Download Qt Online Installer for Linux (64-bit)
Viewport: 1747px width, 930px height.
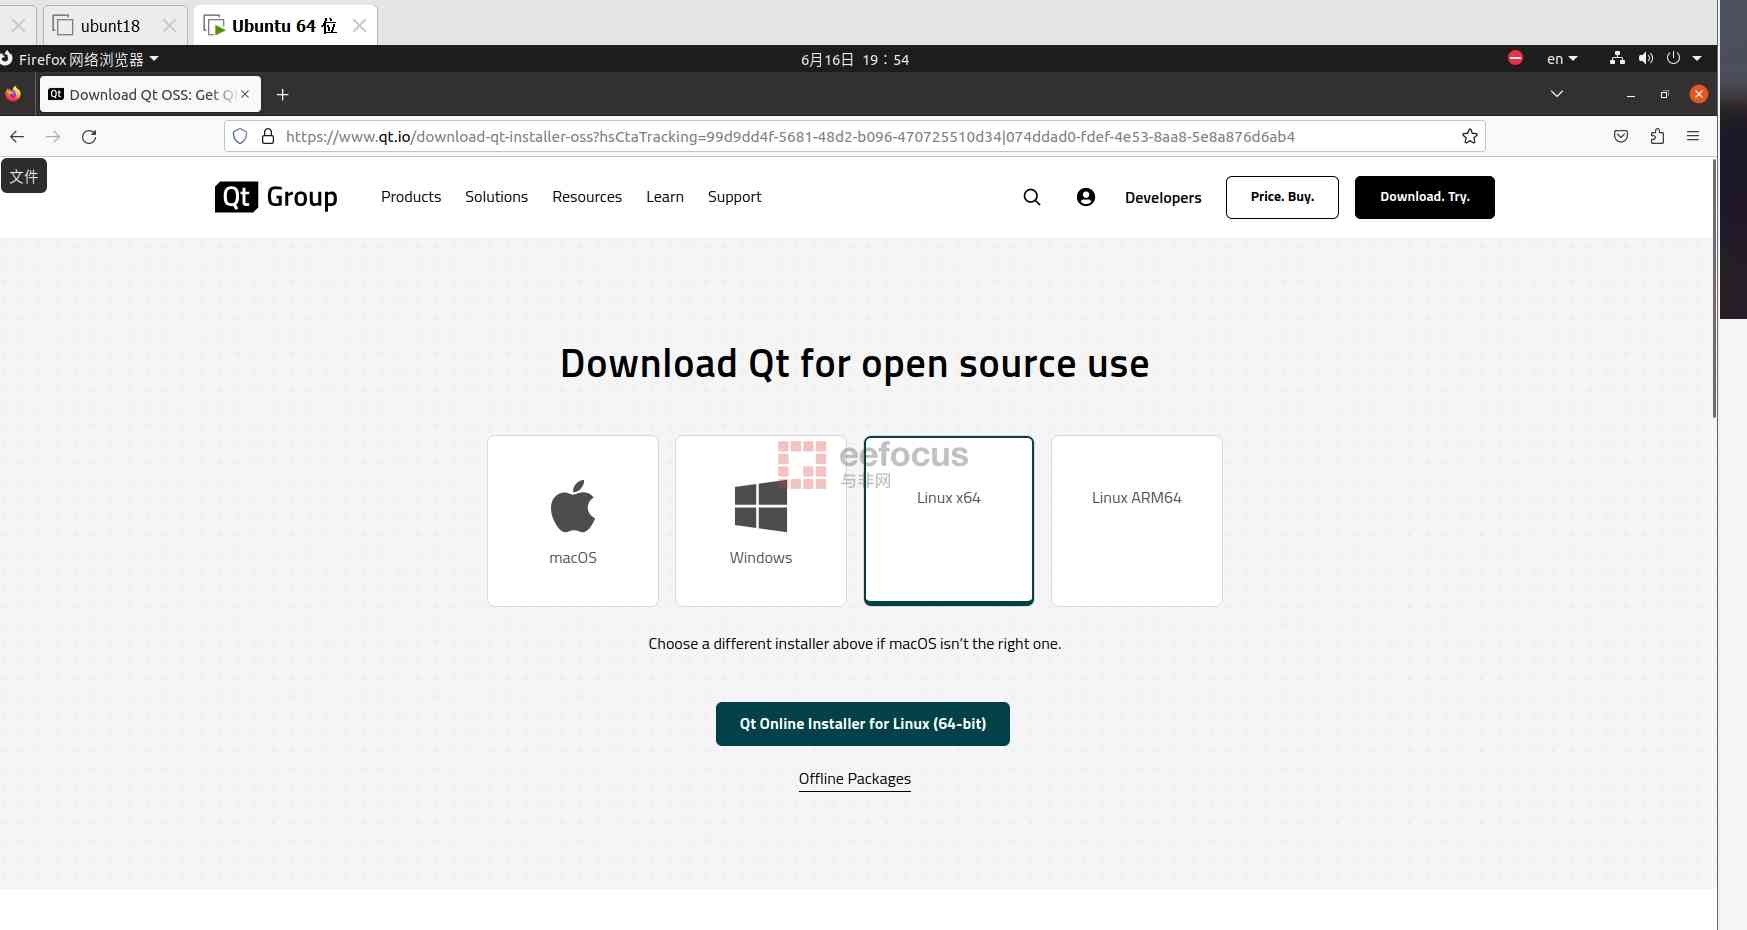pyautogui.click(x=863, y=724)
